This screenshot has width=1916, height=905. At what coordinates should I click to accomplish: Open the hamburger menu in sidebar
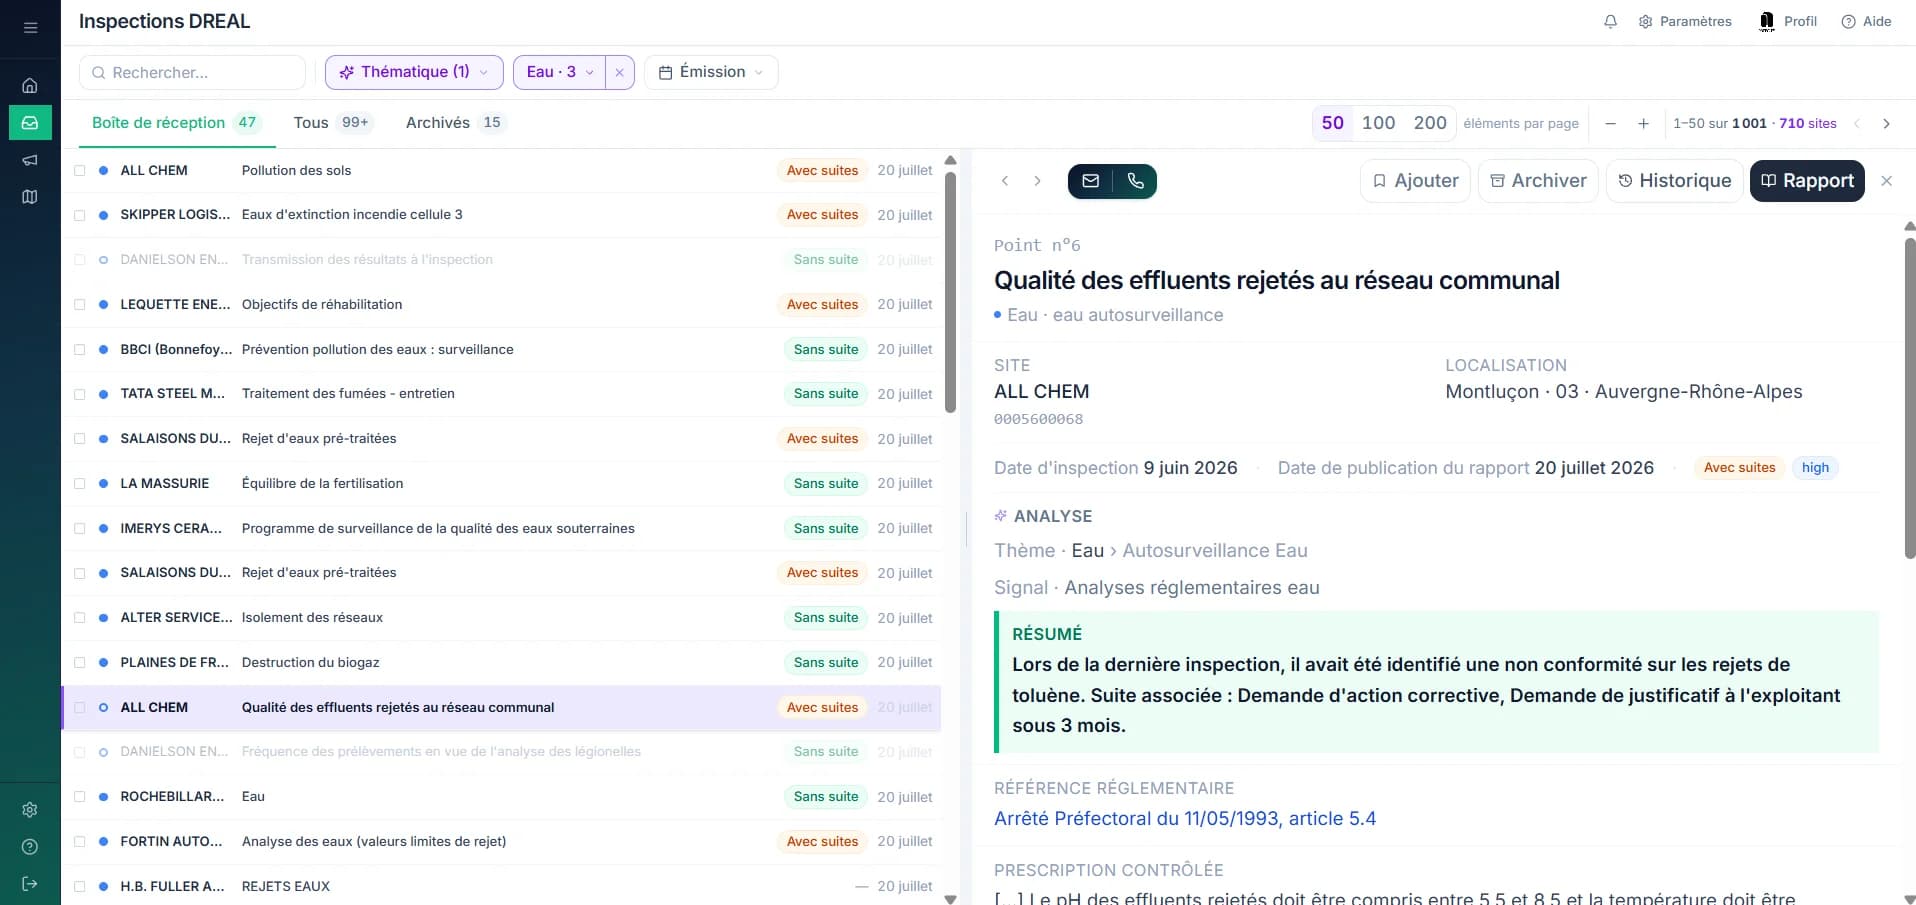30,27
